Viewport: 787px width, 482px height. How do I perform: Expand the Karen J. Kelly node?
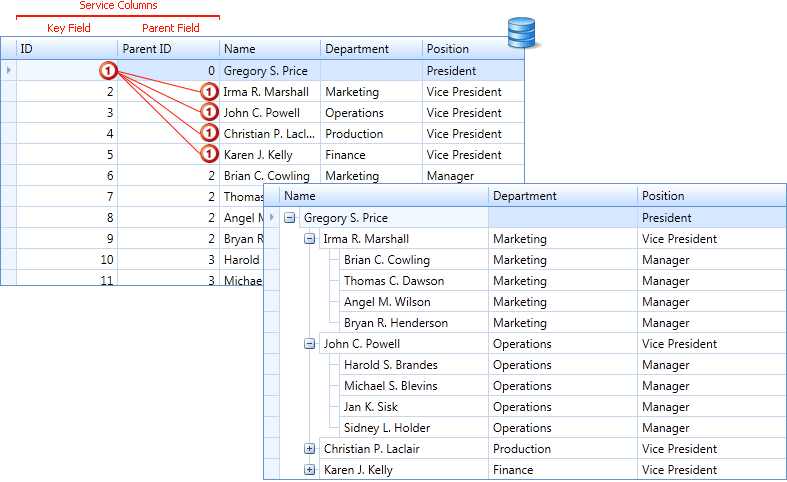[x=310, y=470]
